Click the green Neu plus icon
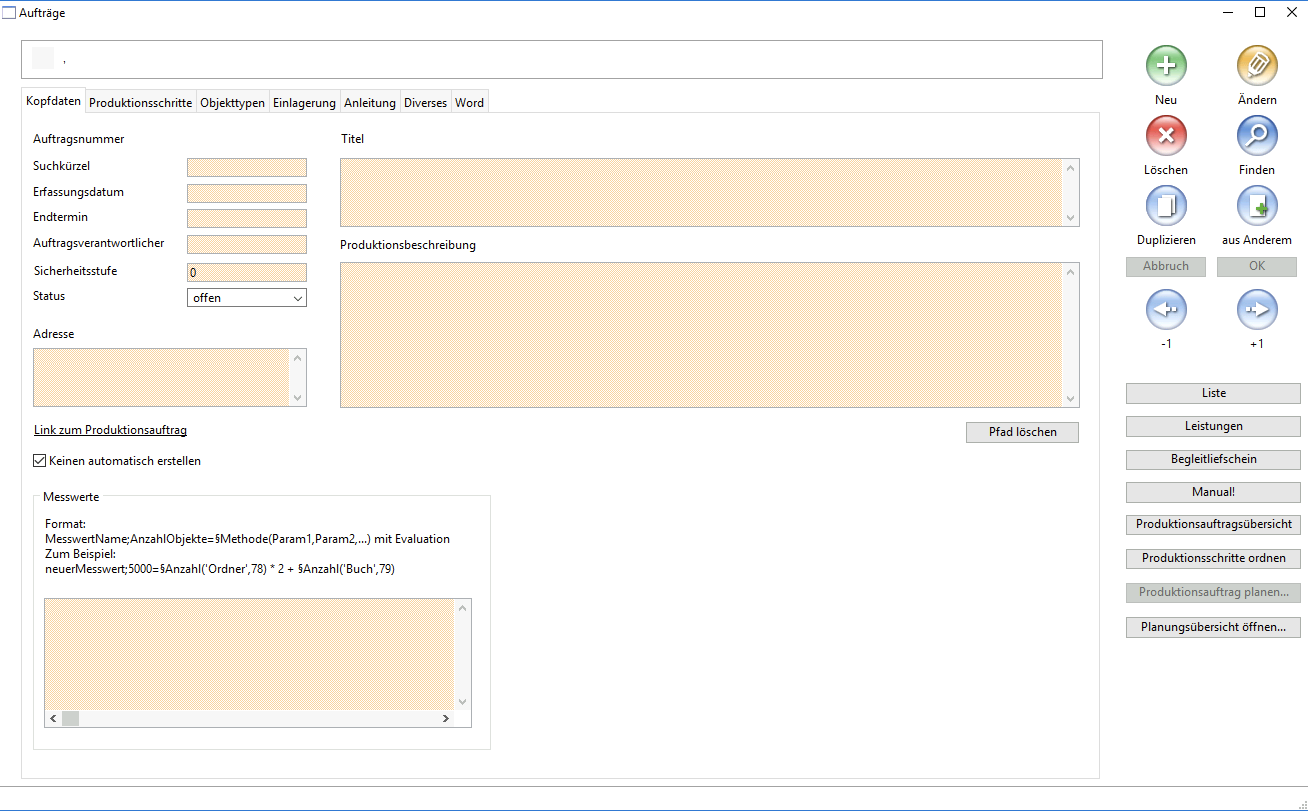1308x811 pixels. [x=1166, y=66]
